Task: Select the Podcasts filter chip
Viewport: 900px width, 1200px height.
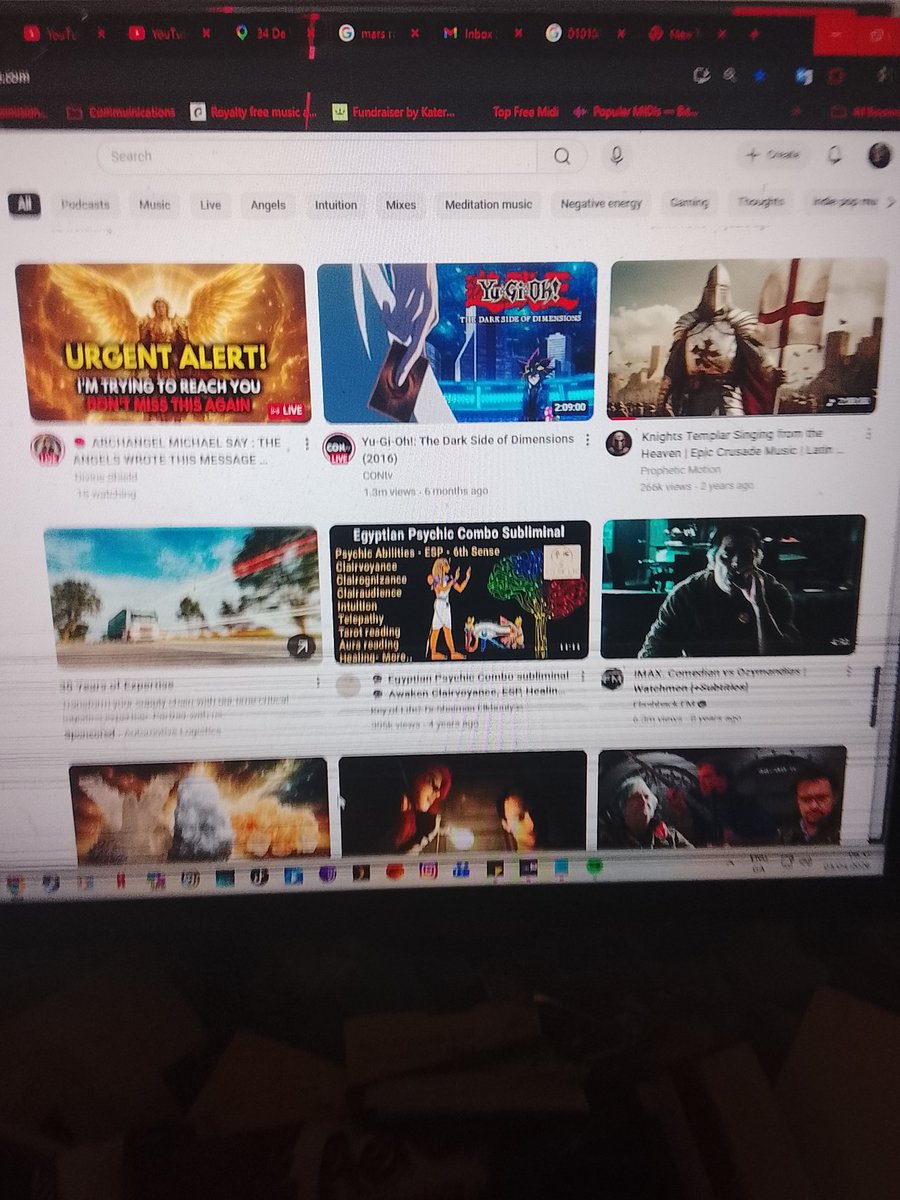Action: [x=85, y=204]
